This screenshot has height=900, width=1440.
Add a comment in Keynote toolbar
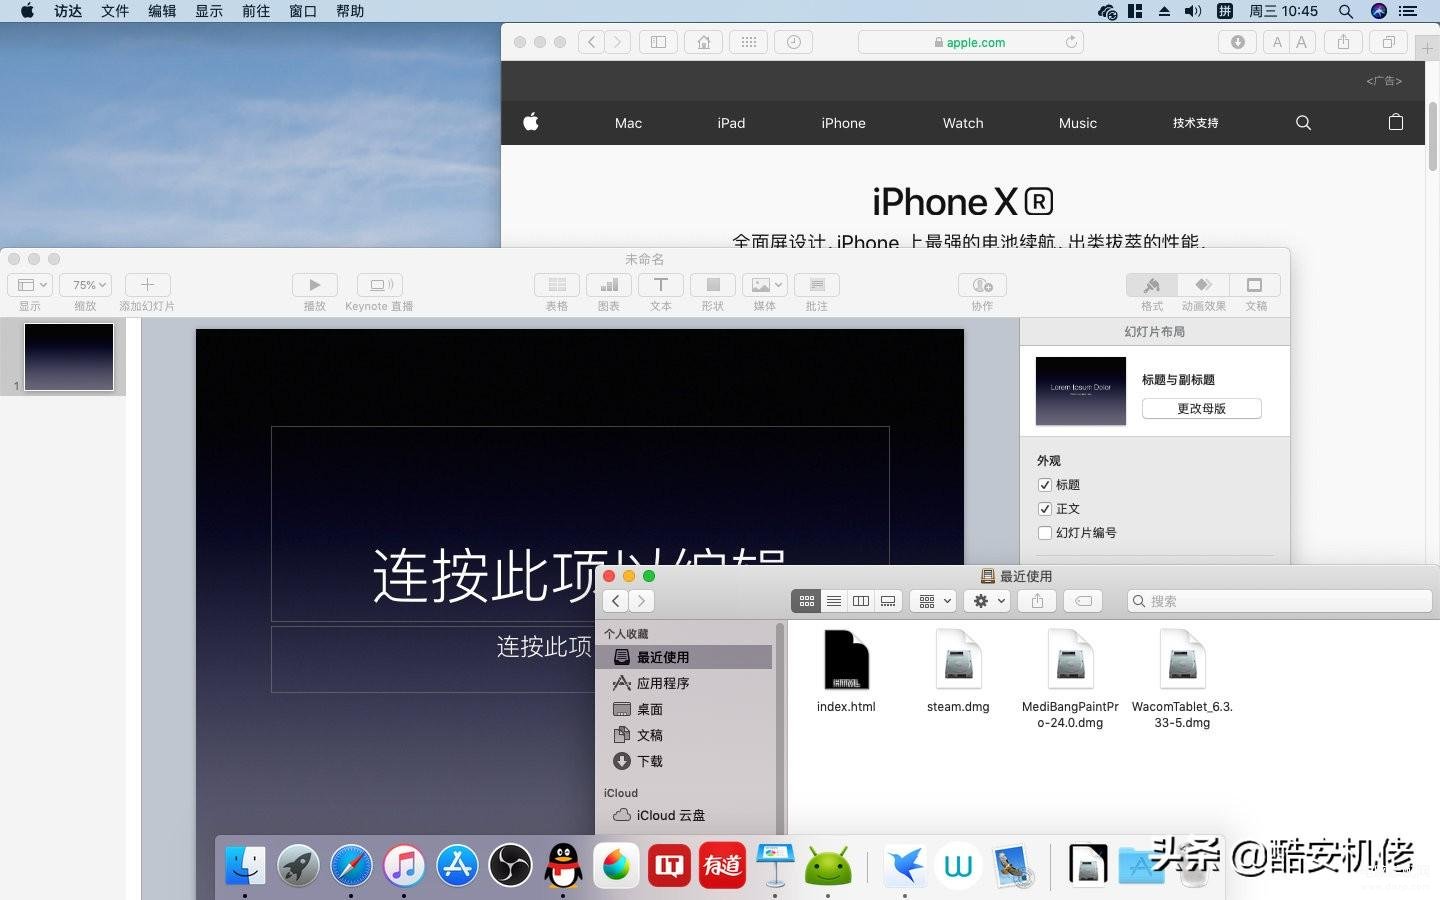coord(817,285)
